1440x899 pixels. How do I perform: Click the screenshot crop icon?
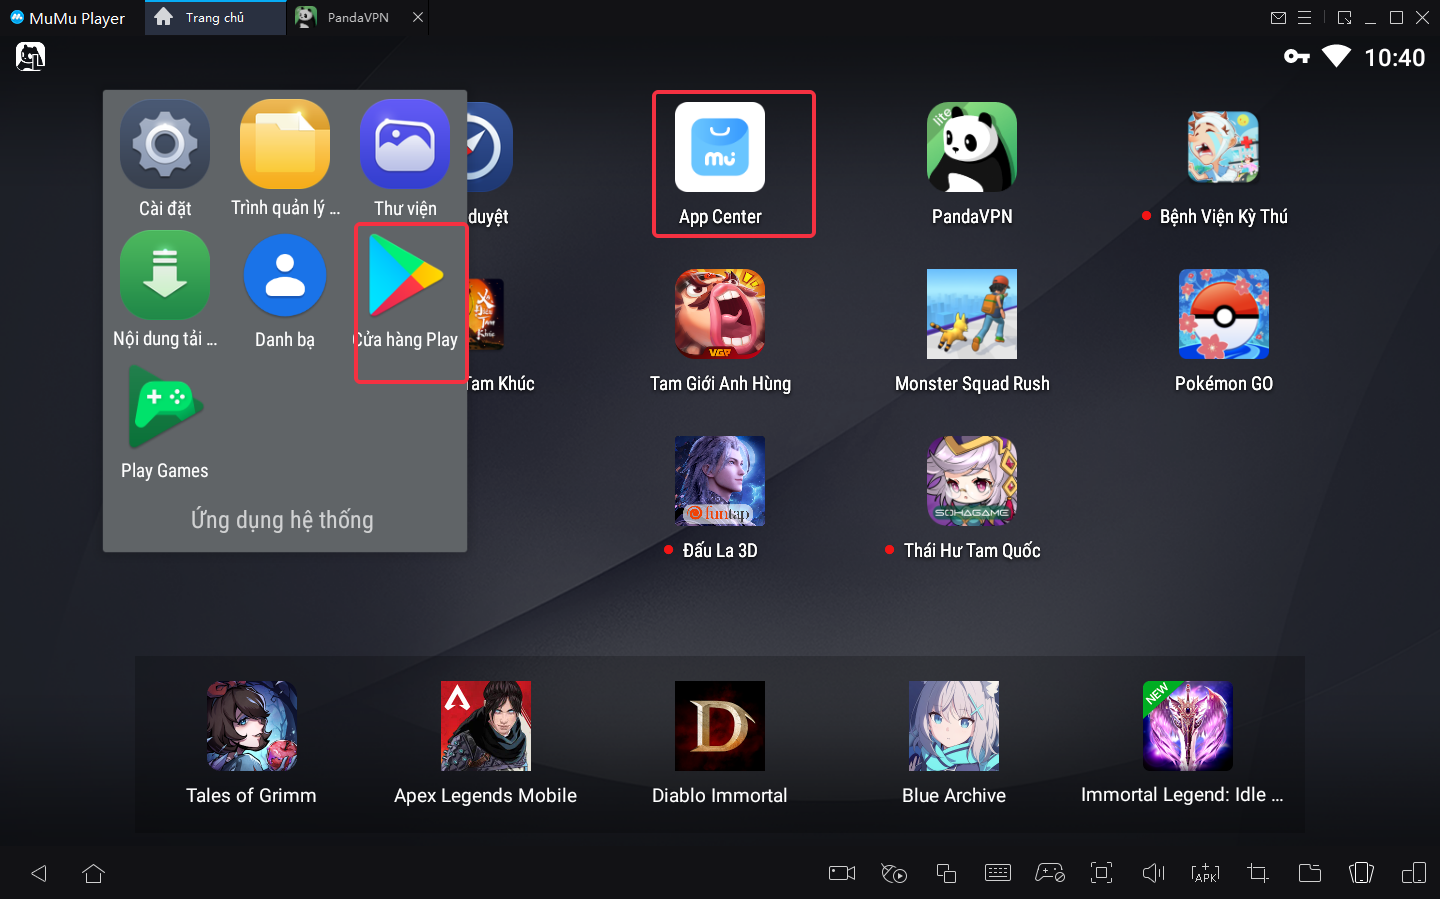coord(1258,873)
